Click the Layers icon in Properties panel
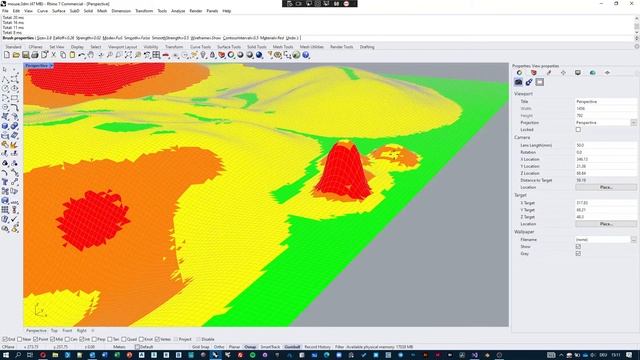The image size is (640, 360). (x=533, y=73)
